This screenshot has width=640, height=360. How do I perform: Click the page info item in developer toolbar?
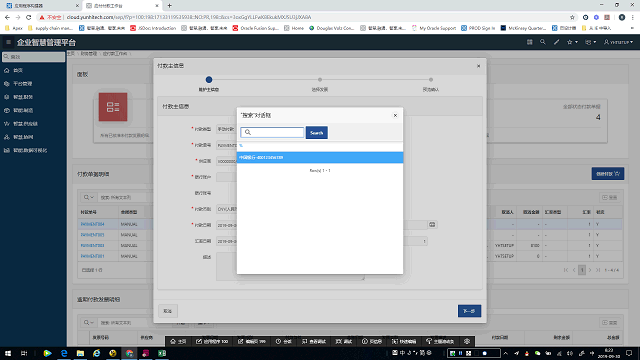372,341
